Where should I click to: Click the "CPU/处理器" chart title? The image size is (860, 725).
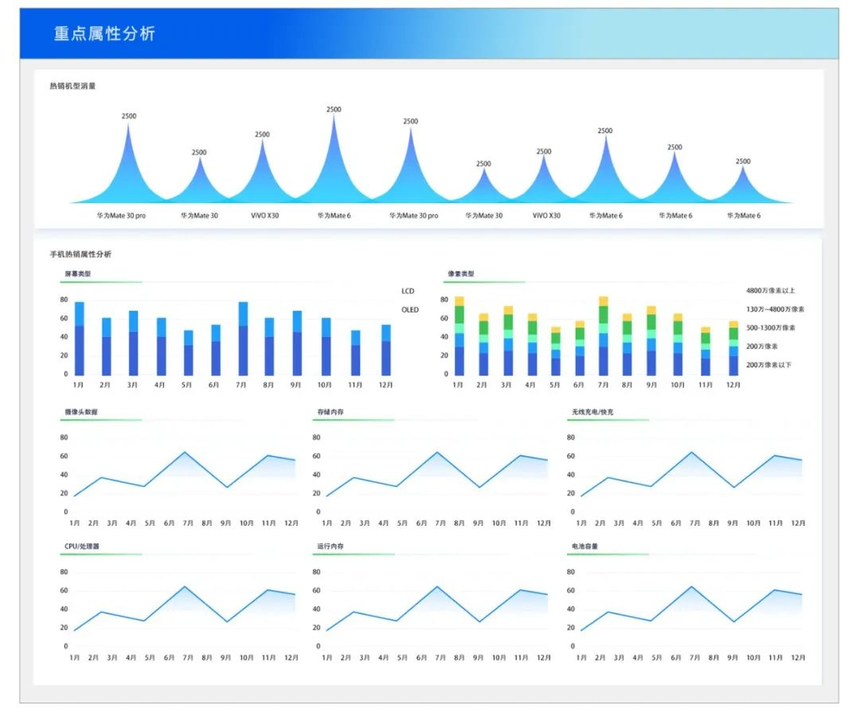click(x=82, y=546)
